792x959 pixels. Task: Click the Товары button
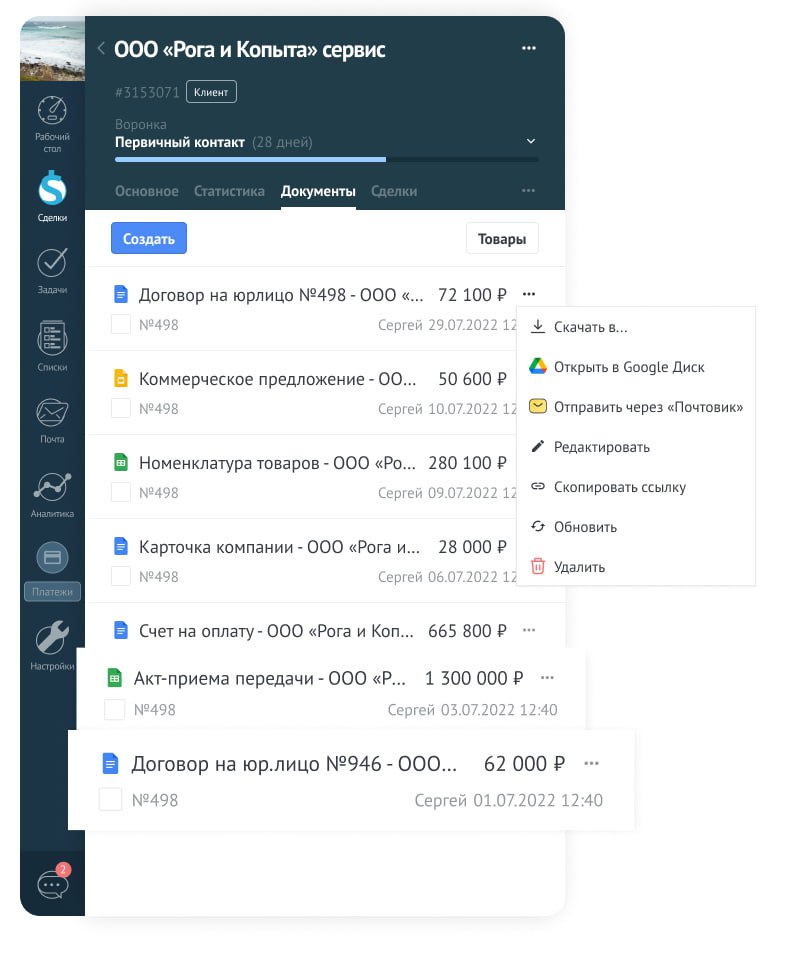pyautogui.click(x=502, y=239)
